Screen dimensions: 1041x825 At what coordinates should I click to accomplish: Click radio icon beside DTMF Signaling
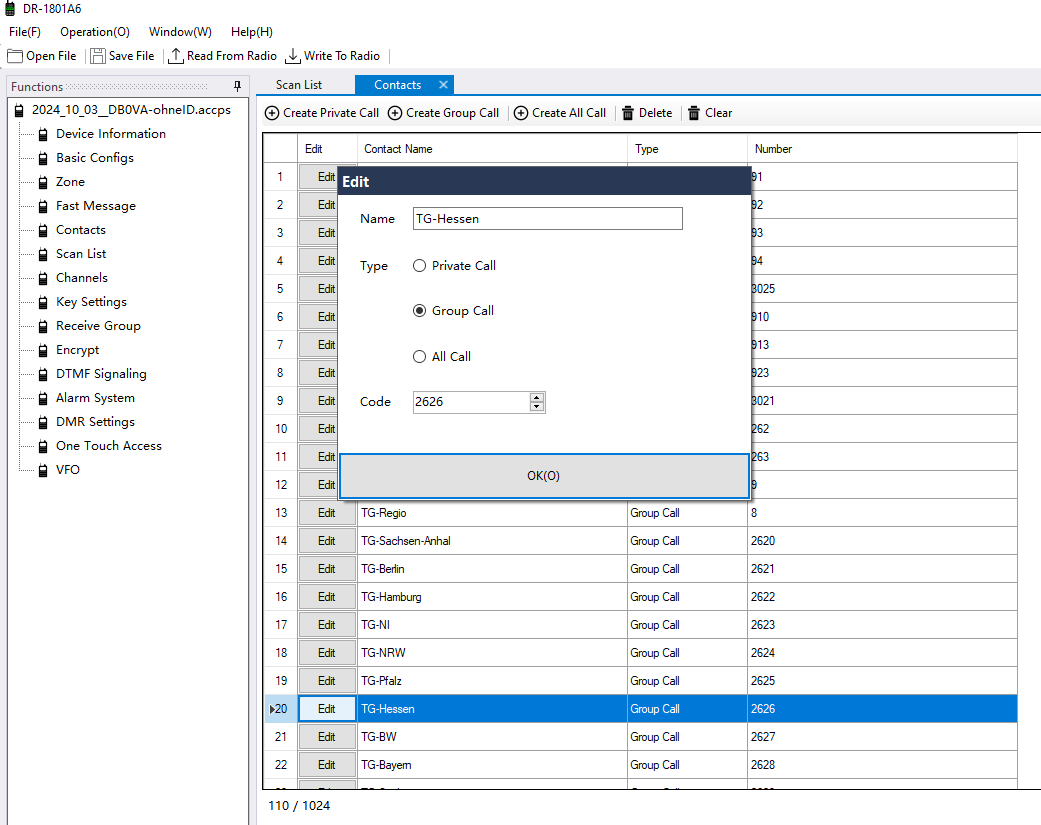43,375
